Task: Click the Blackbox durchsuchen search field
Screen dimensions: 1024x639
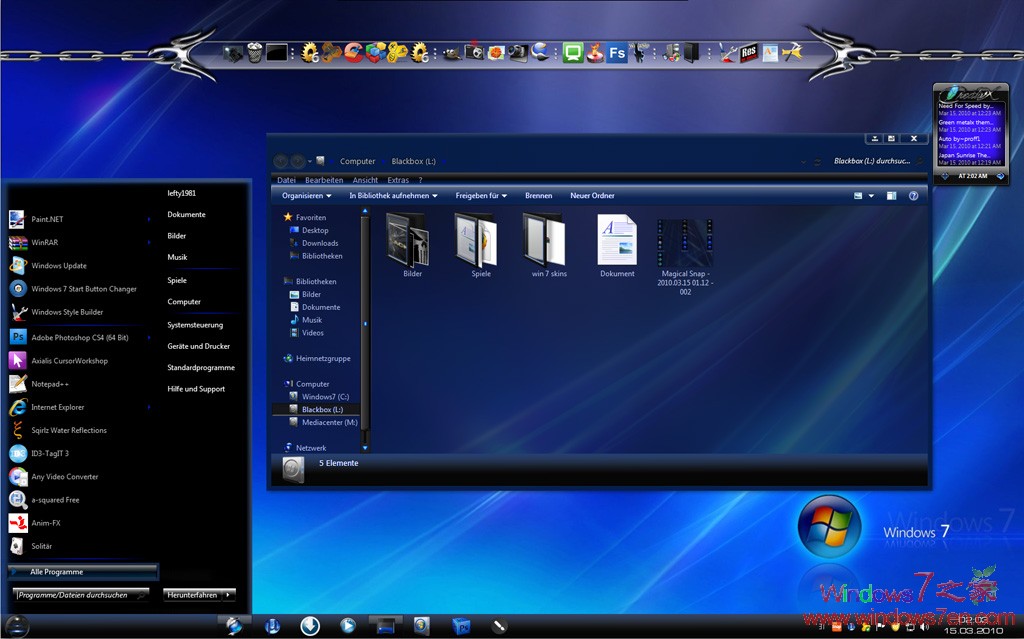Action: pyautogui.click(x=874, y=161)
